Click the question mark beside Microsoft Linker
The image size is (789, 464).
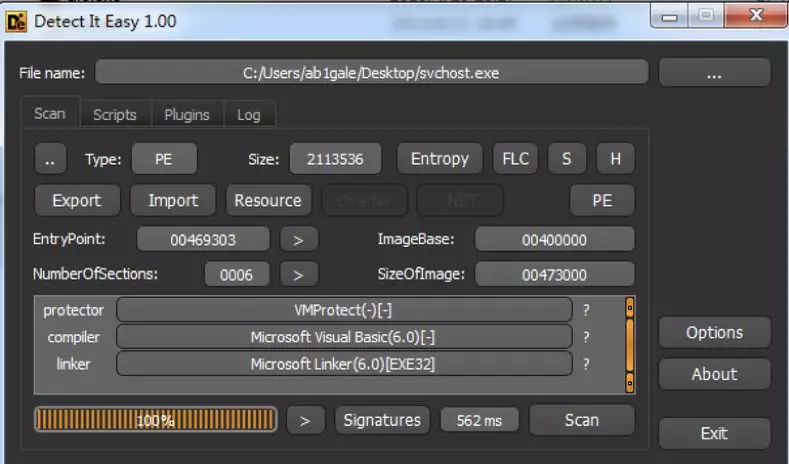click(586, 364)
